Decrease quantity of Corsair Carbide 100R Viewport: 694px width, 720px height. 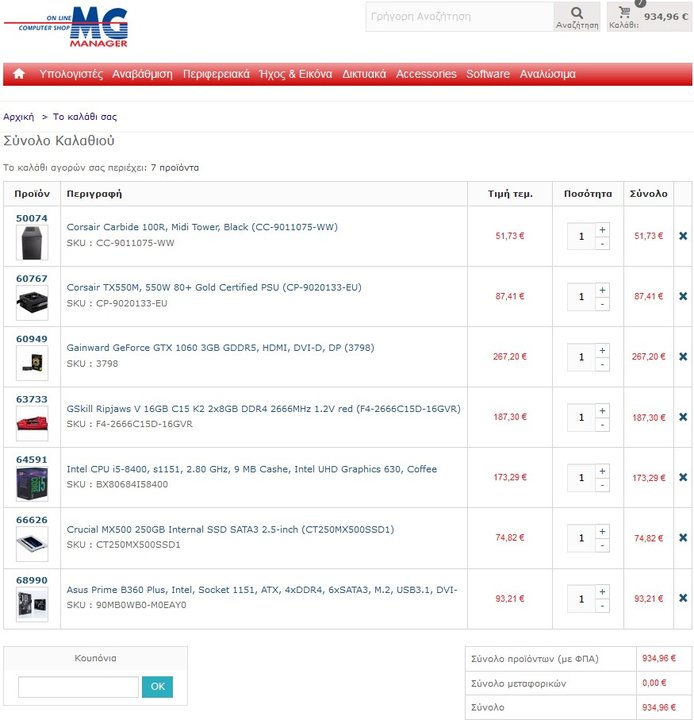point(602,243)
